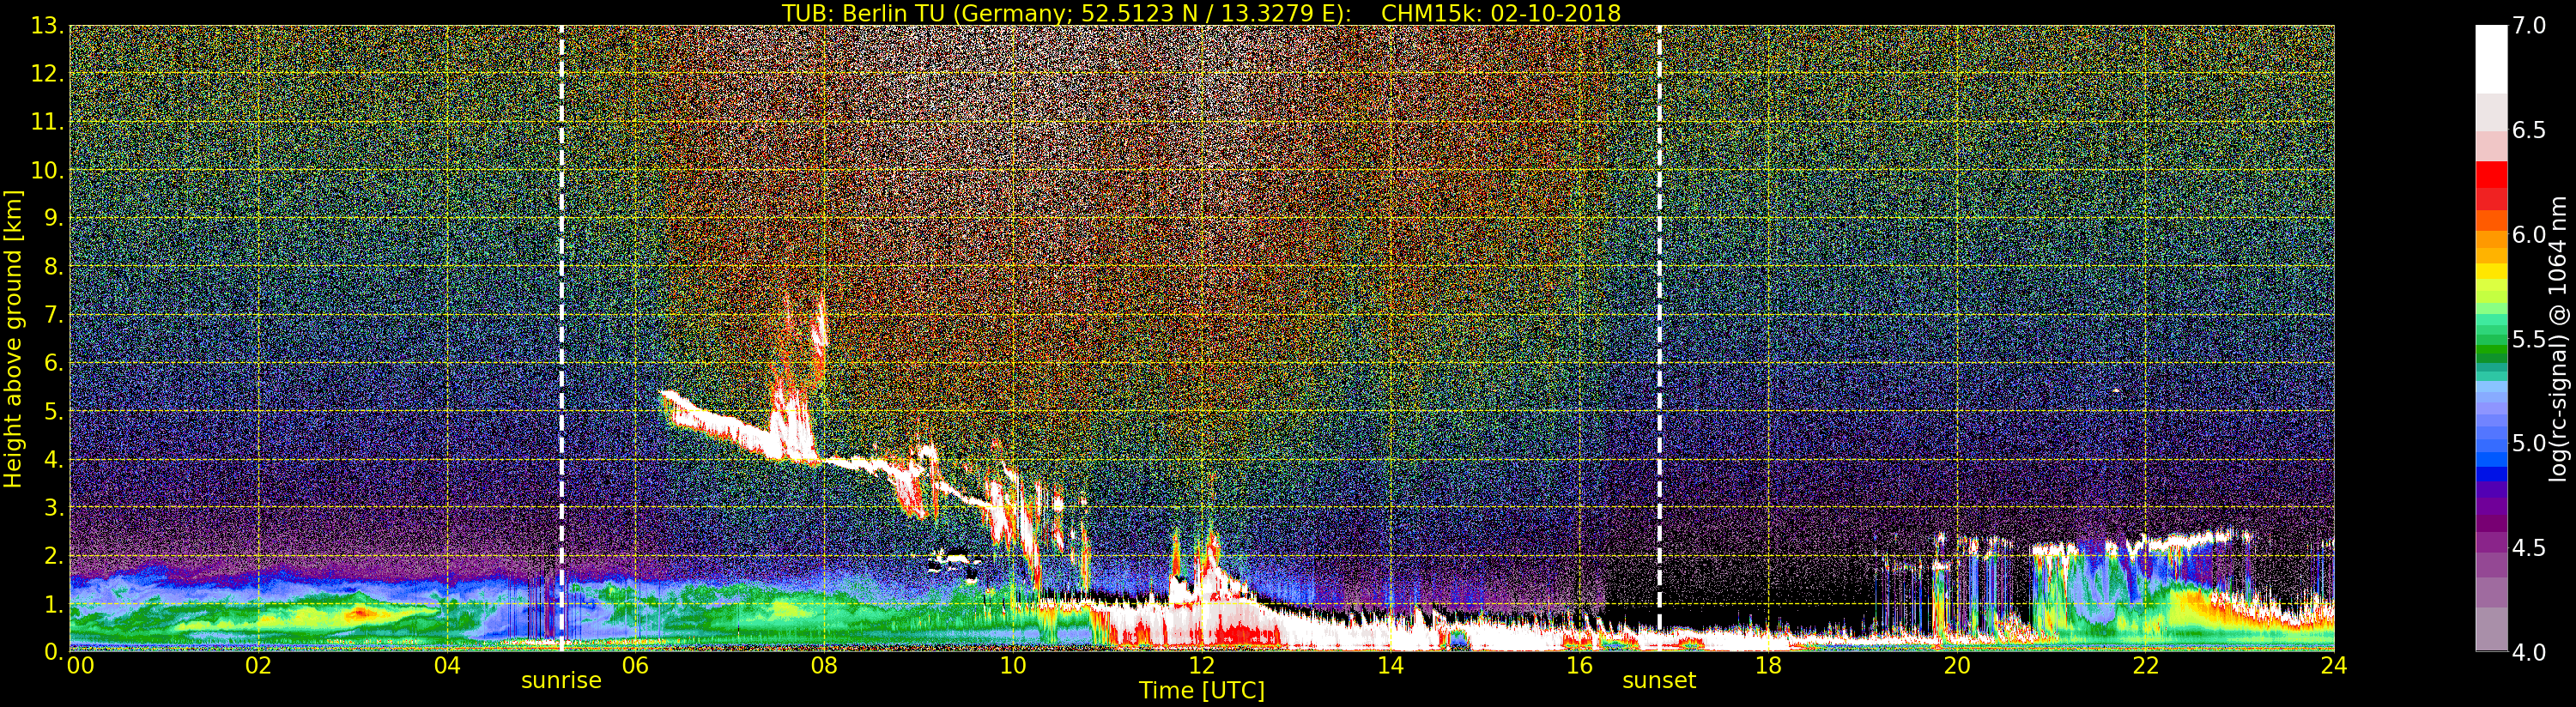Select the '5.5' colorbar tick label
The image size is (2576, 707).
[2529, 339]
